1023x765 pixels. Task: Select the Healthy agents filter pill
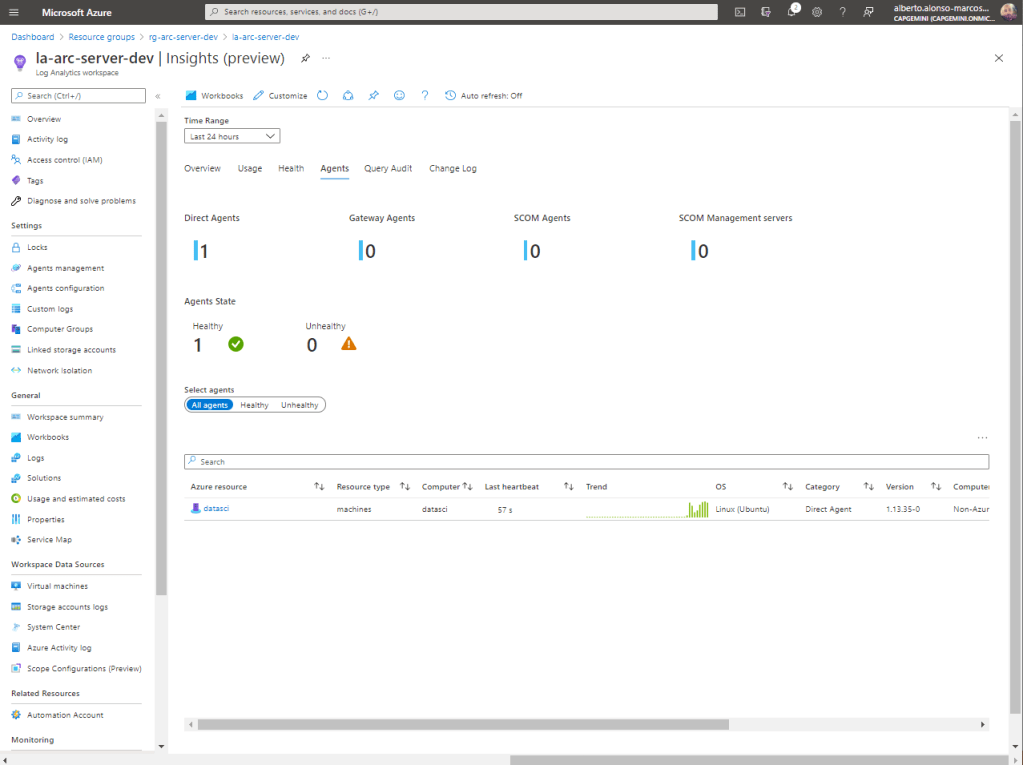[254, 405]
